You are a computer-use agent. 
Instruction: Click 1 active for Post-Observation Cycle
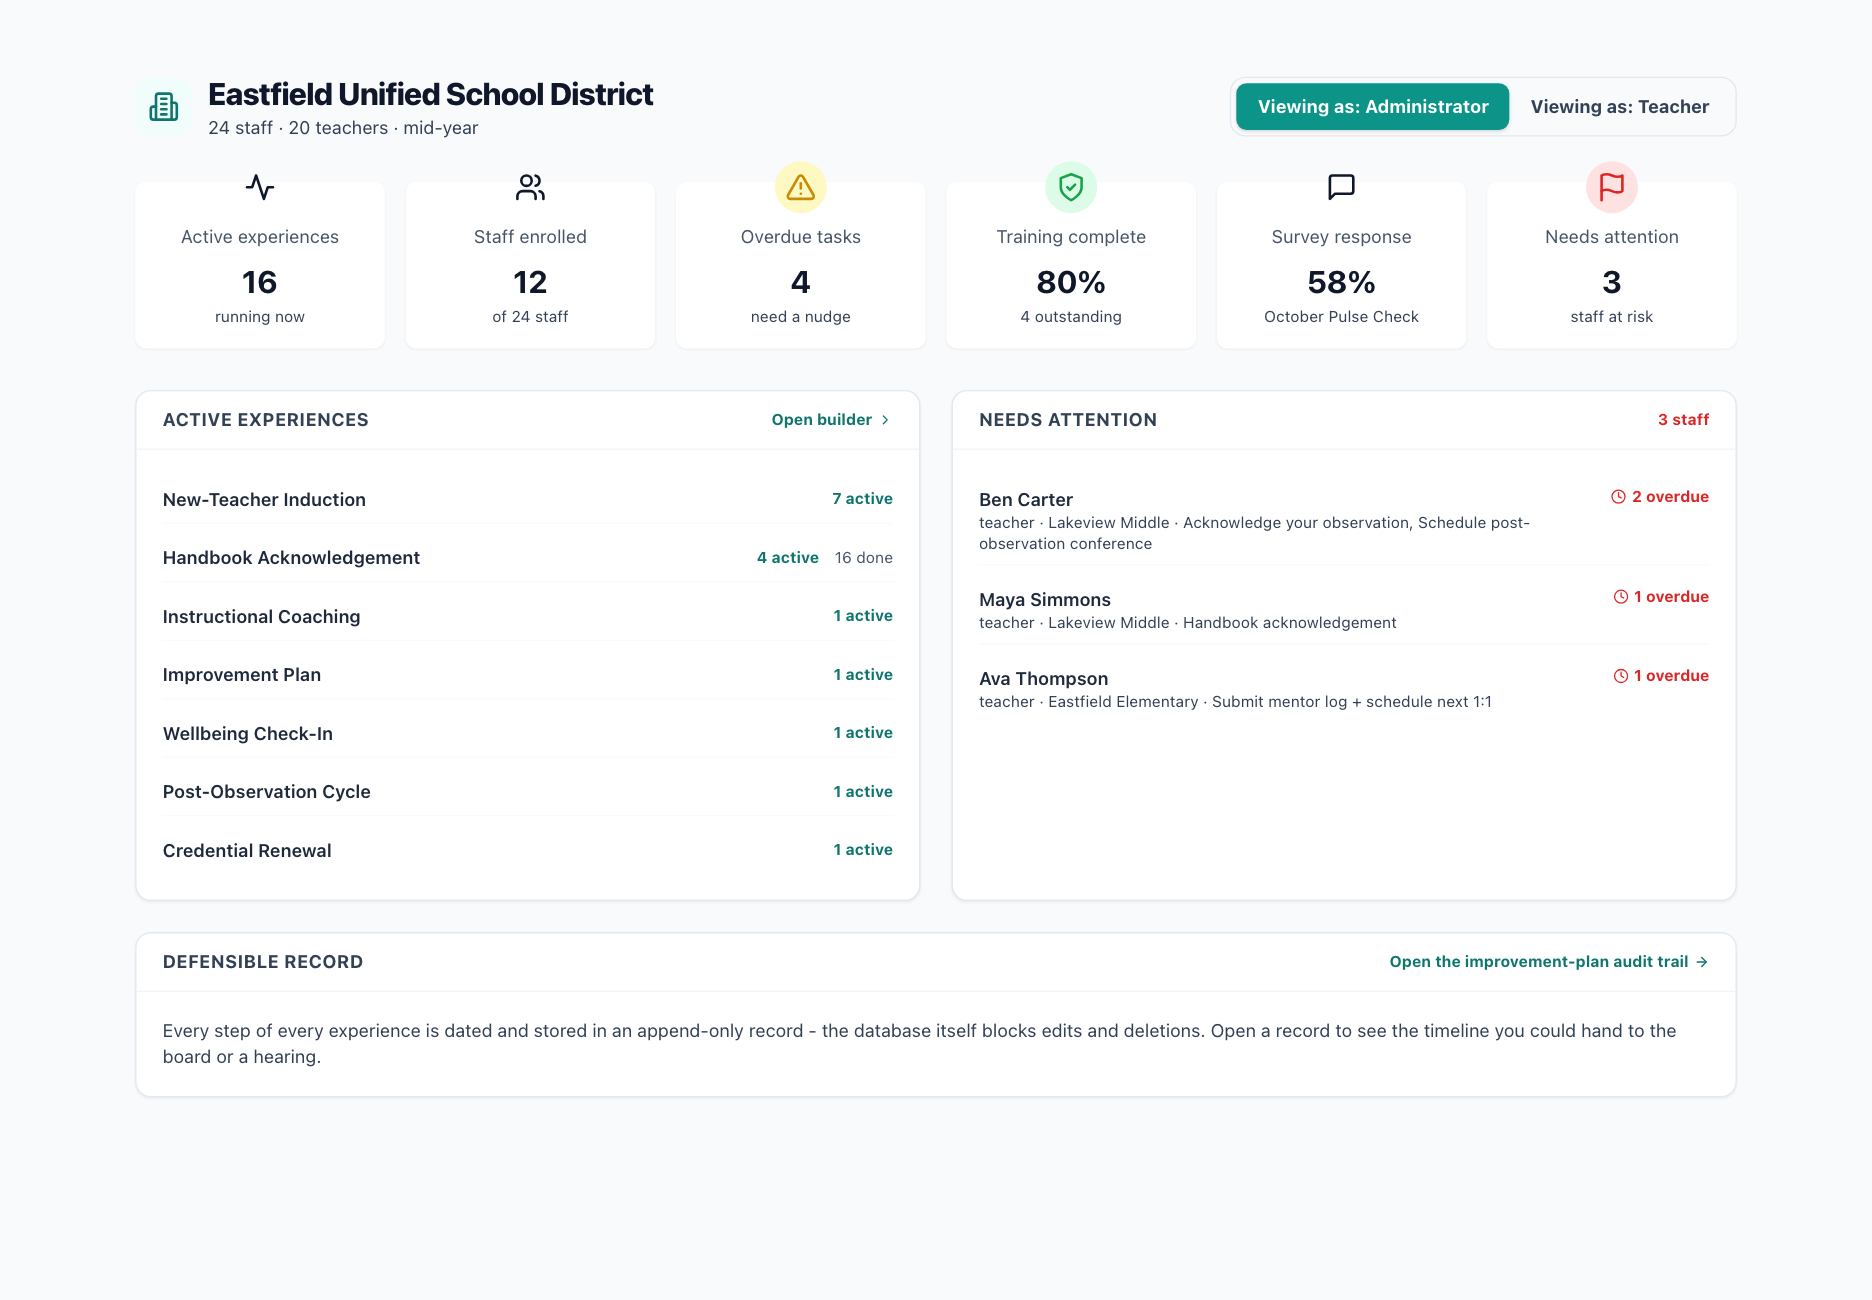pos(863,792)
